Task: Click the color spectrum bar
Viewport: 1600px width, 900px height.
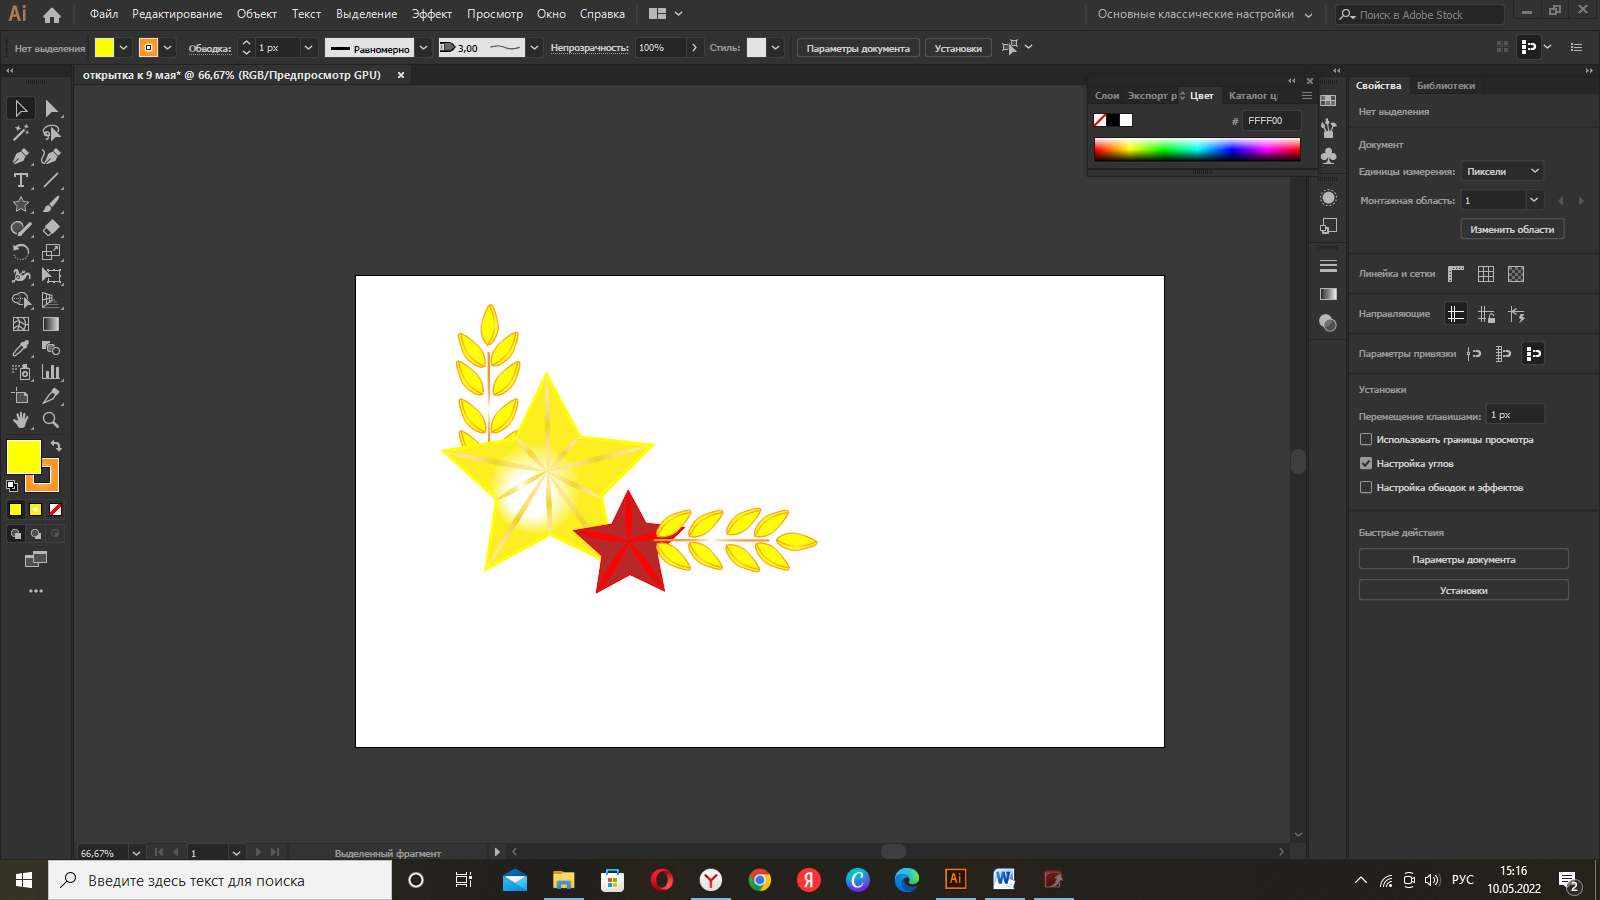Action: pyautogui.click(x=1197, y=149)
